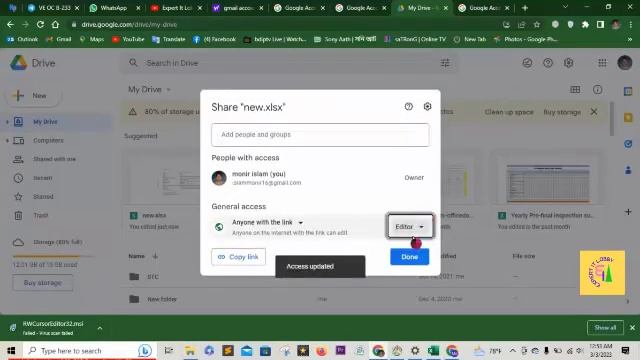This screenshot has height=360, width=640.
Task: Click Show all downloads button
Action: pos(605,327)
